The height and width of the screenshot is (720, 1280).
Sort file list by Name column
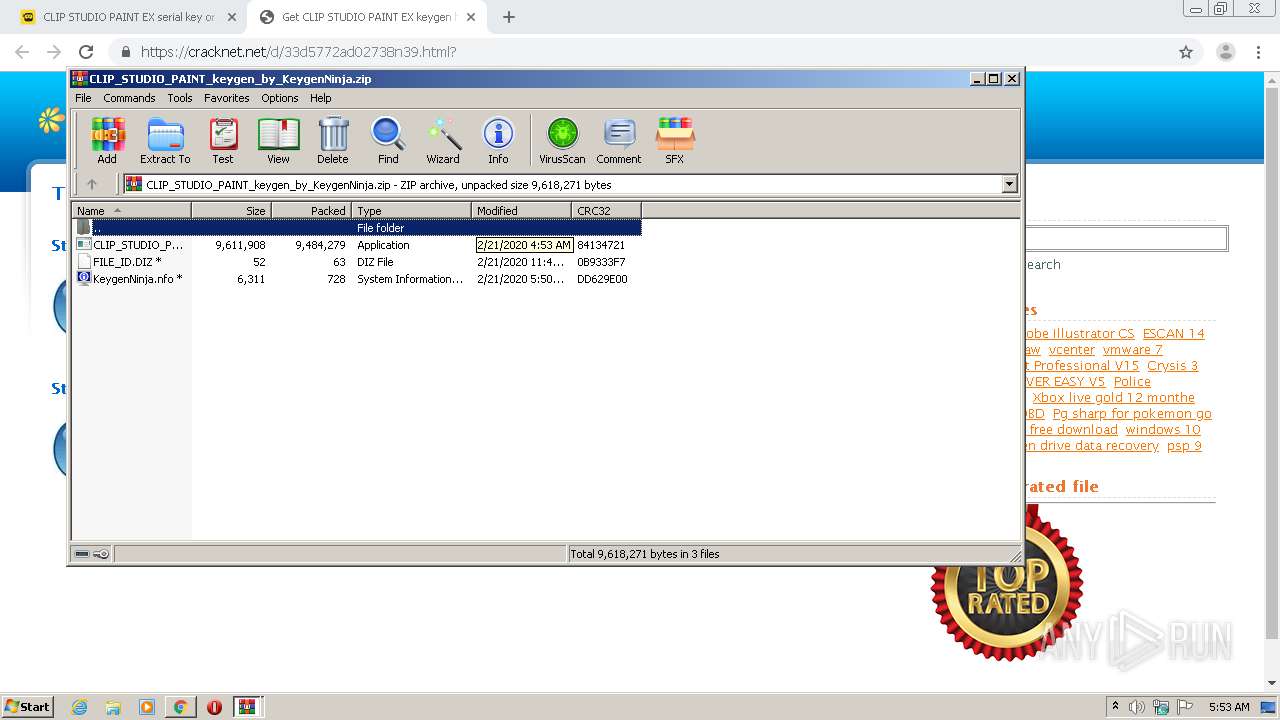tap(131, 210)
